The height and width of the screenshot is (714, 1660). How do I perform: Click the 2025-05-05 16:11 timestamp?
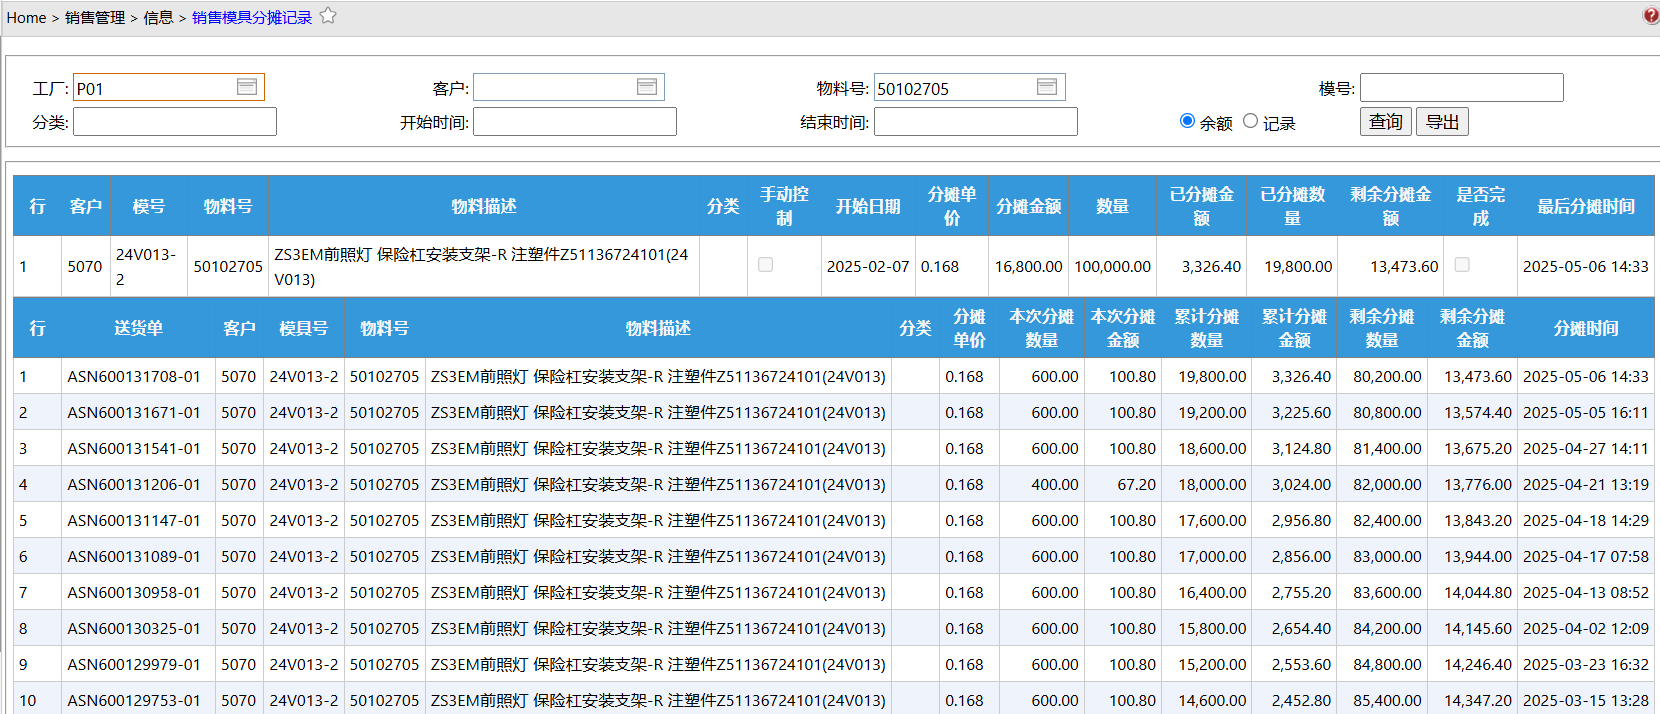(1586, 413)
